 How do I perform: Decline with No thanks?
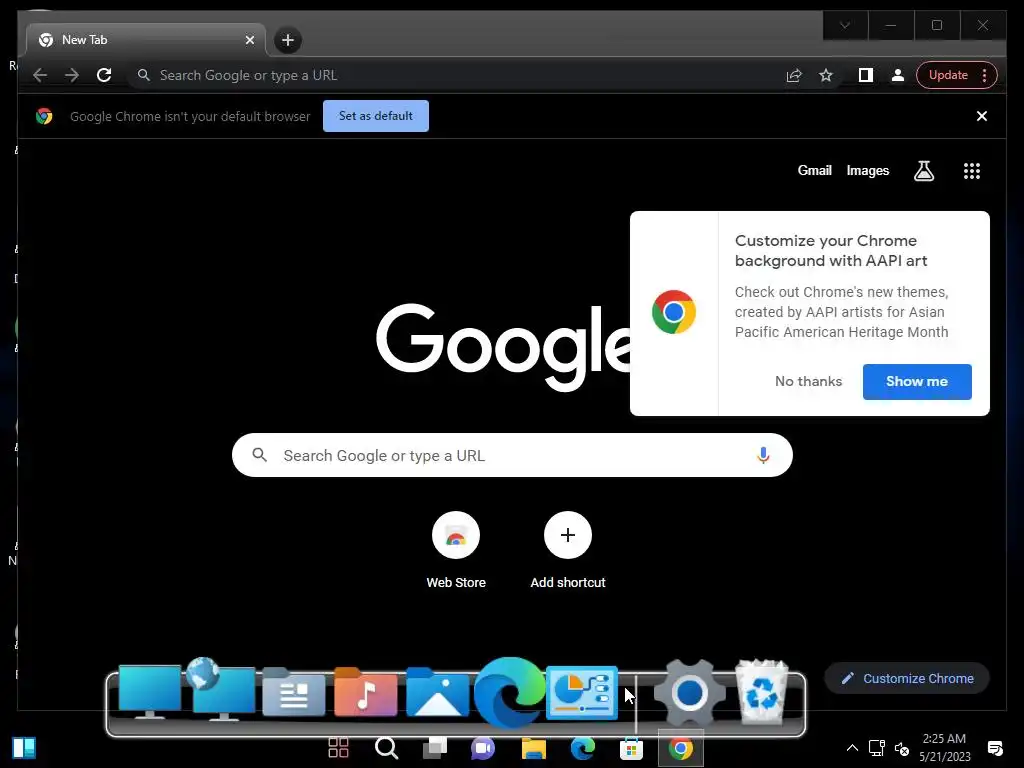(x=808, y=381)
